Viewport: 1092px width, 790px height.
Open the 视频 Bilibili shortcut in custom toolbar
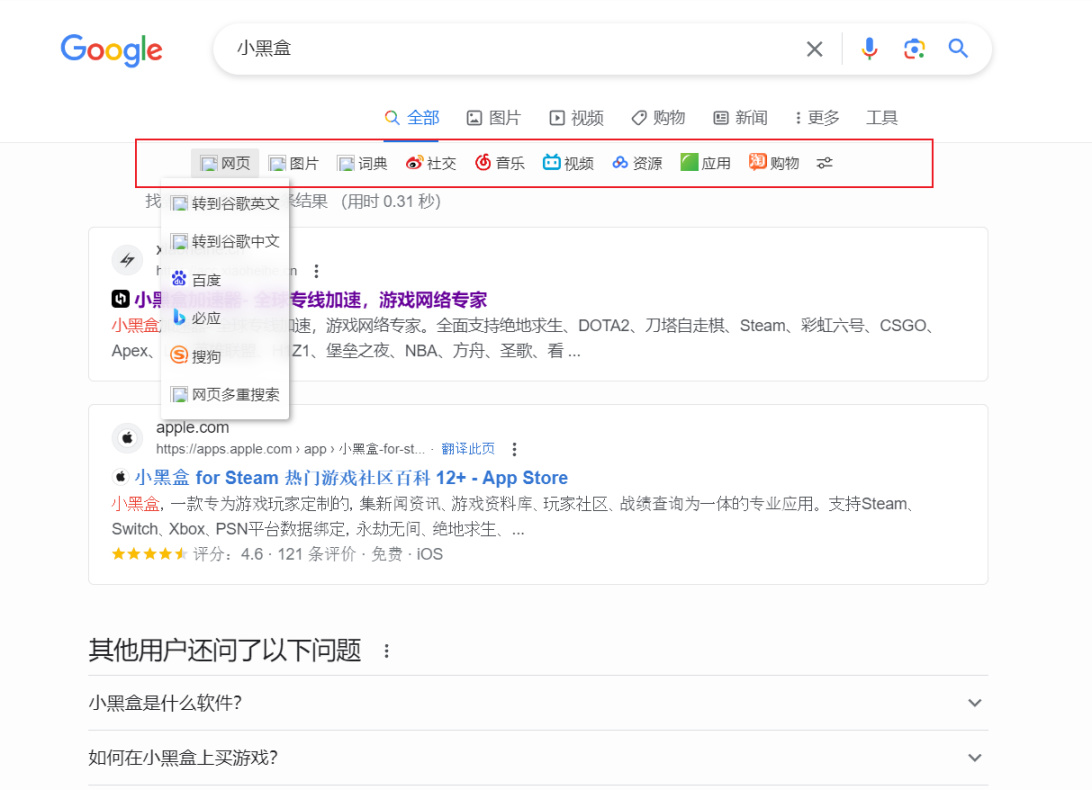[568, 163]
